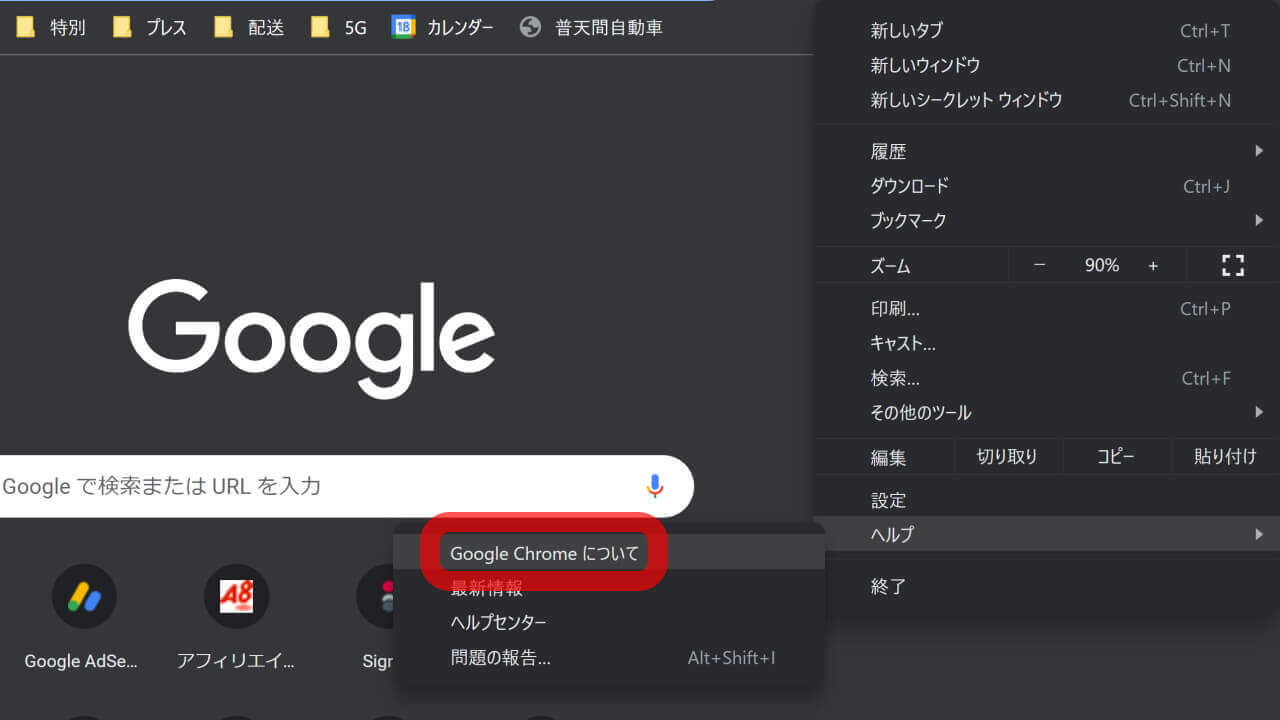Expand the その他のツール submenu

coord(920,412)
